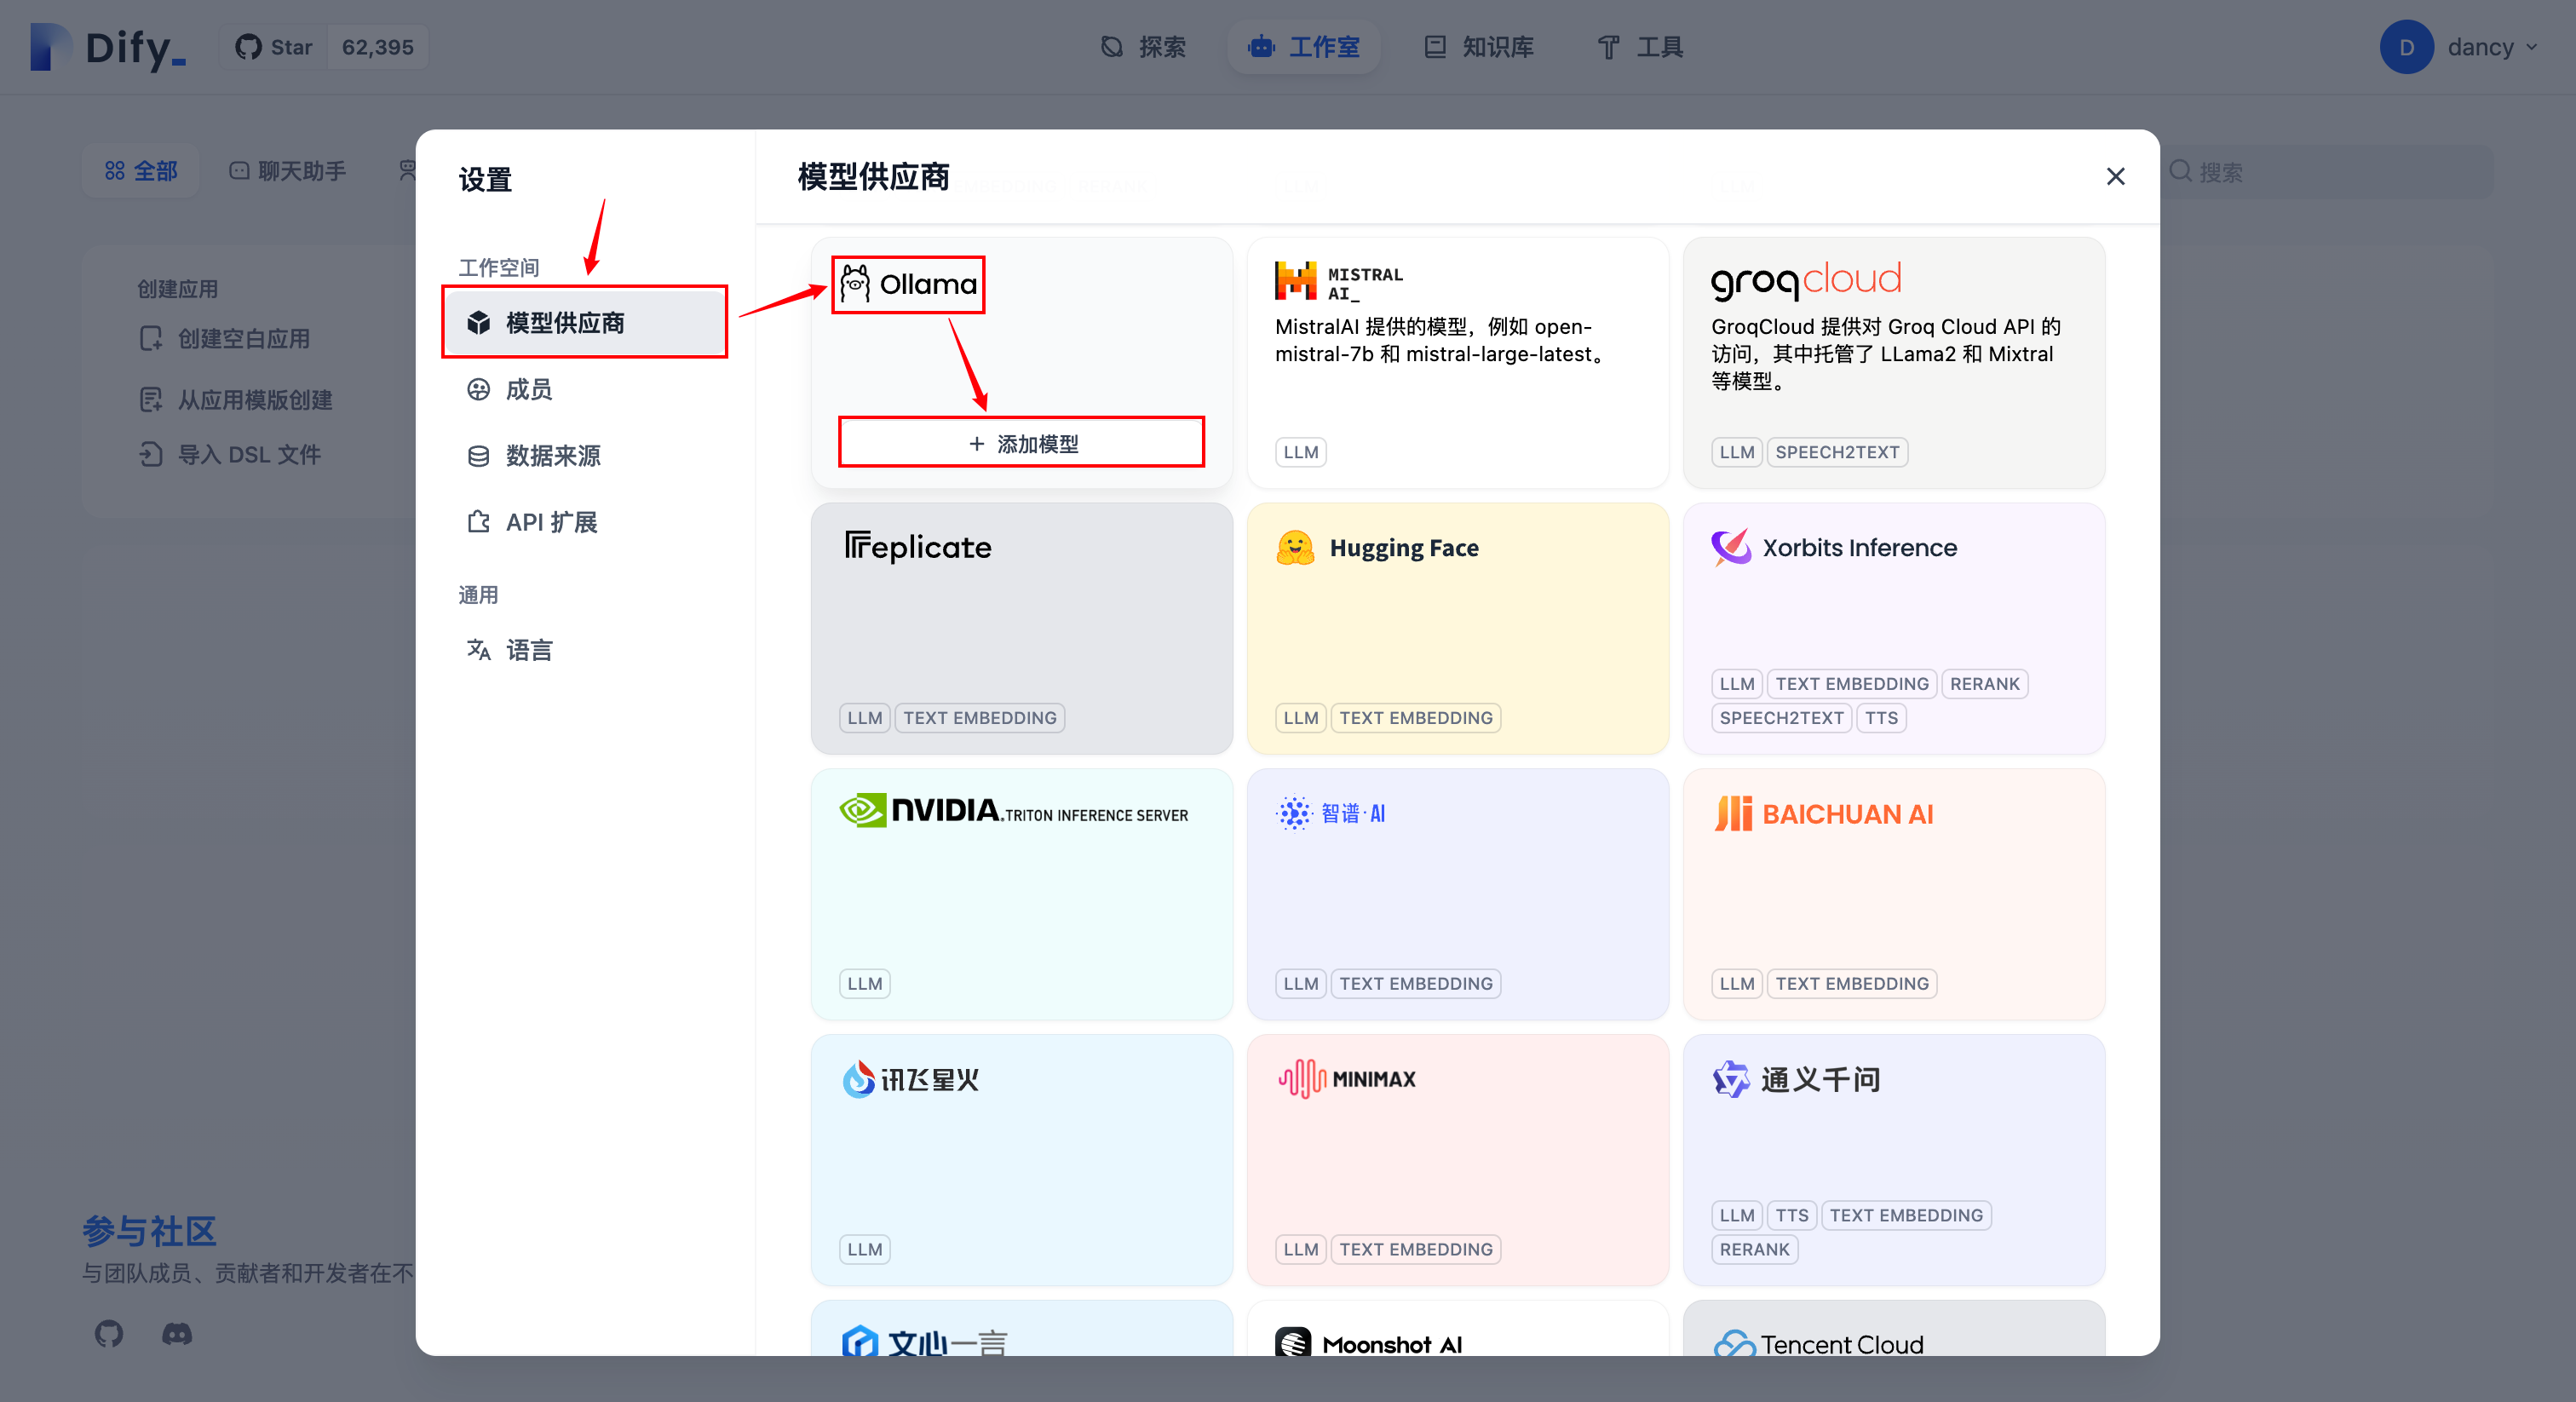Viewport: 2576px width, 1402px height.
Task: Click the 模型供应商 cube icon
Action: 479,322
